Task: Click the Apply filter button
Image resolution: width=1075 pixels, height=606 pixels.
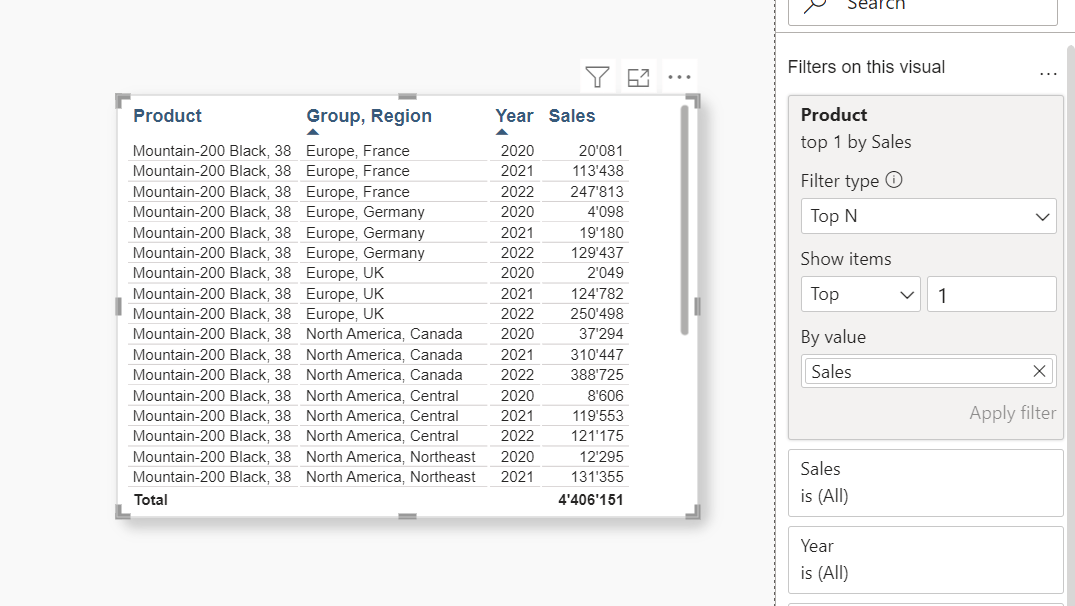Action: [1012, 413]
